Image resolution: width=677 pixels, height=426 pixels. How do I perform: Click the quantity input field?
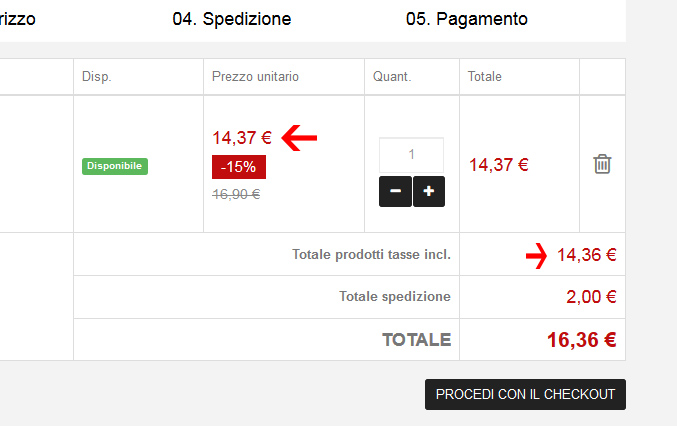(411, 155)
